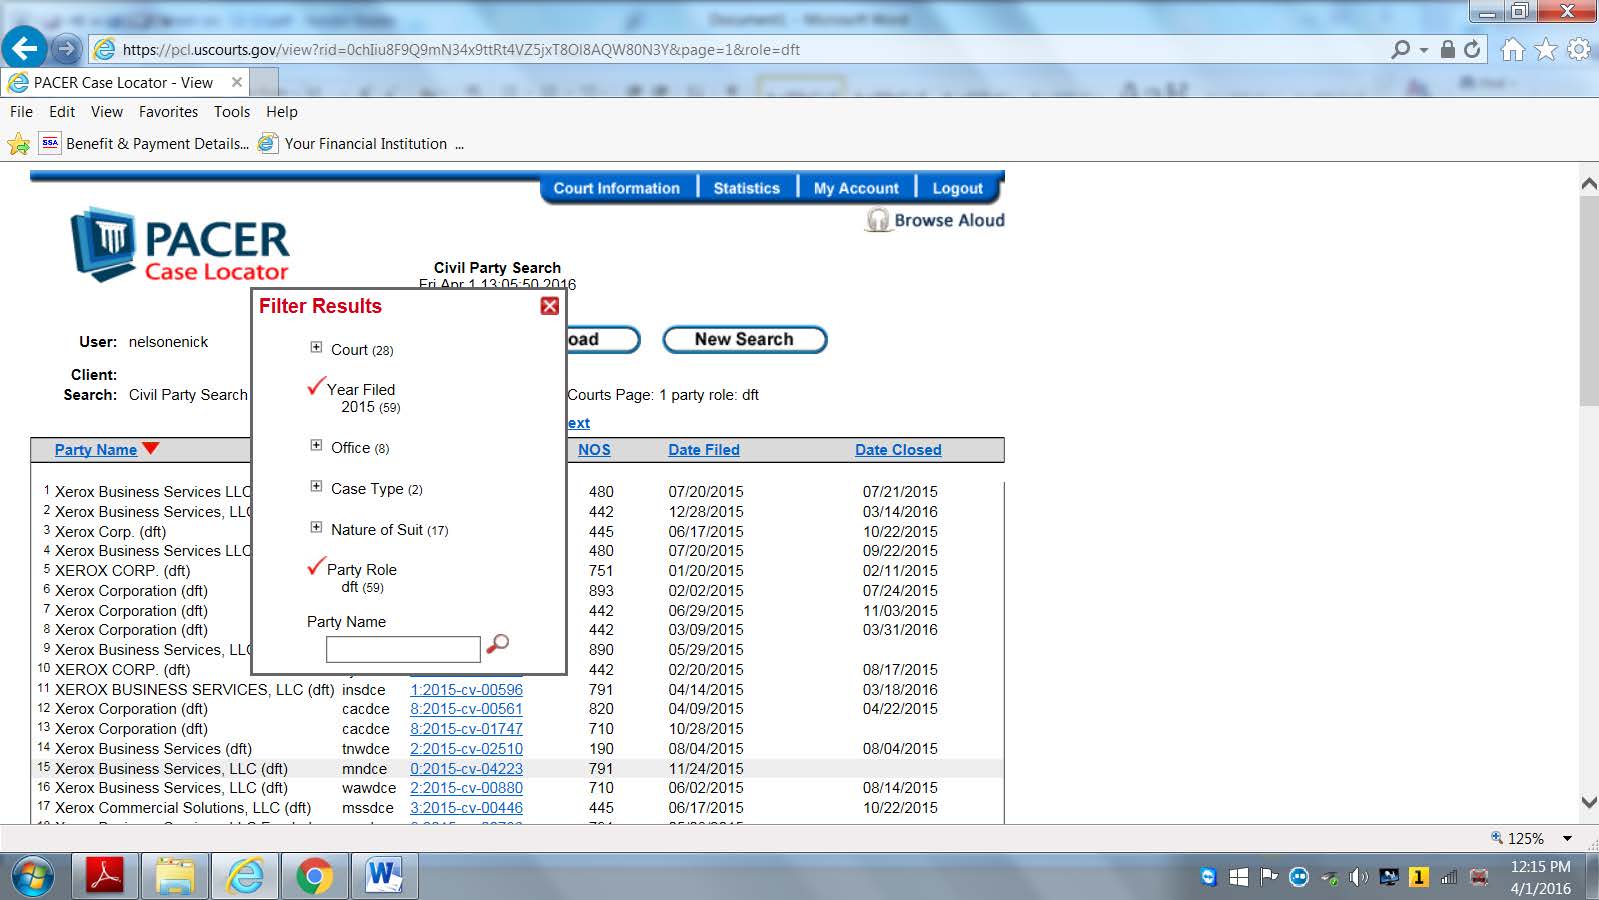Screen dimensions: 1599x900
Task: Close the Filter Results dialog
Action: [549, 306]
